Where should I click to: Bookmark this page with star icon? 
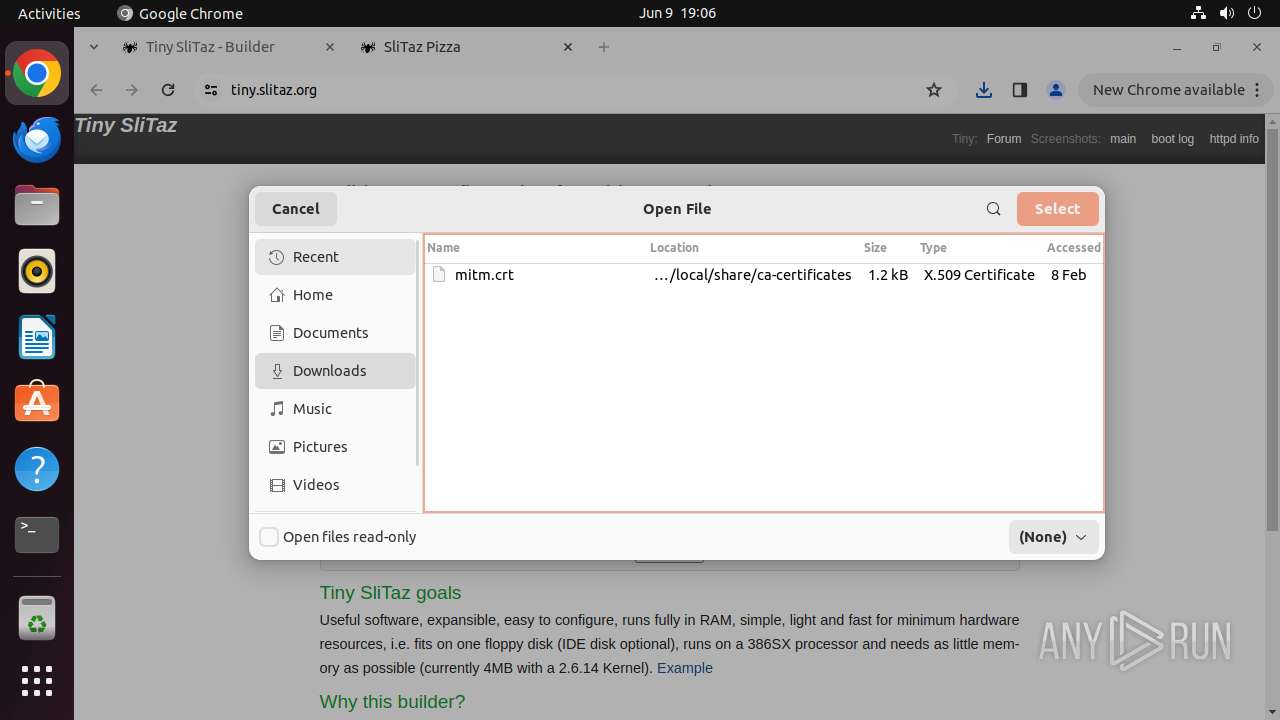click(934, 90)
